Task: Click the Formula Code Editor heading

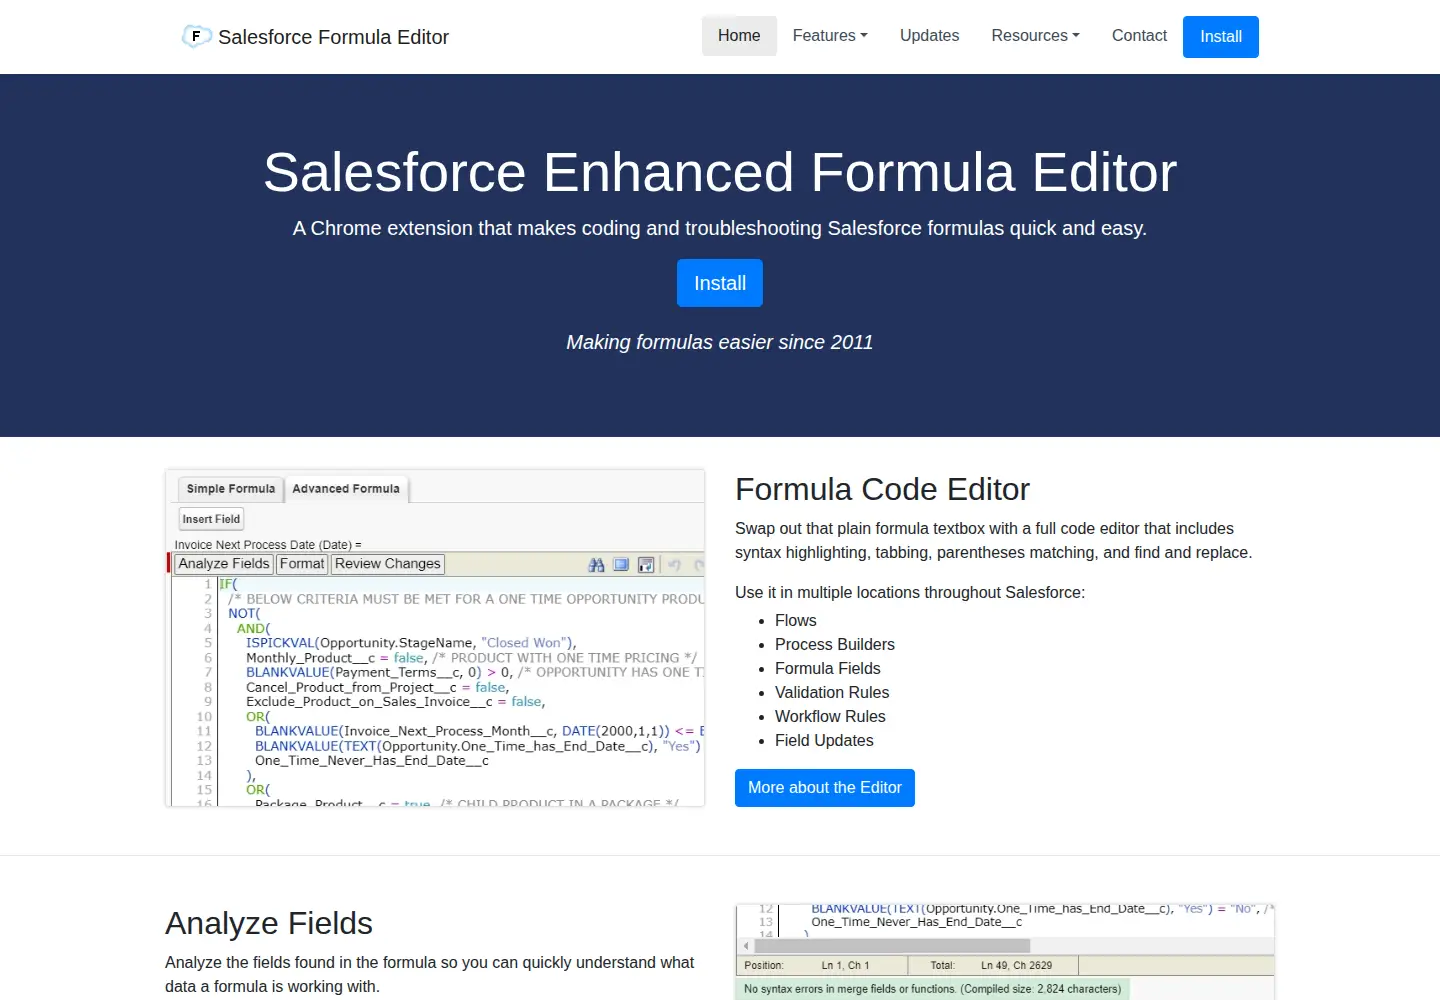Action: click(x=882, y=489)
